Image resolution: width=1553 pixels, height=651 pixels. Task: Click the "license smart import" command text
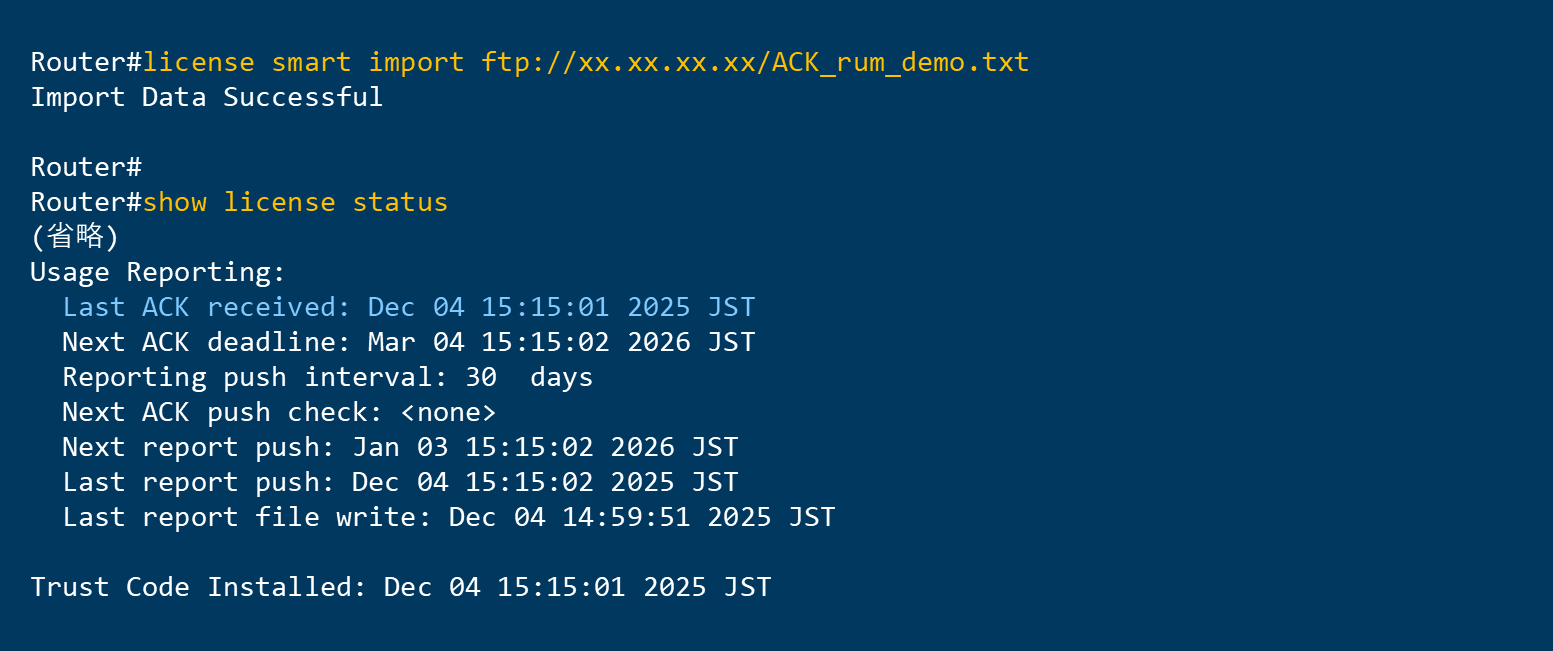point(303,62)
